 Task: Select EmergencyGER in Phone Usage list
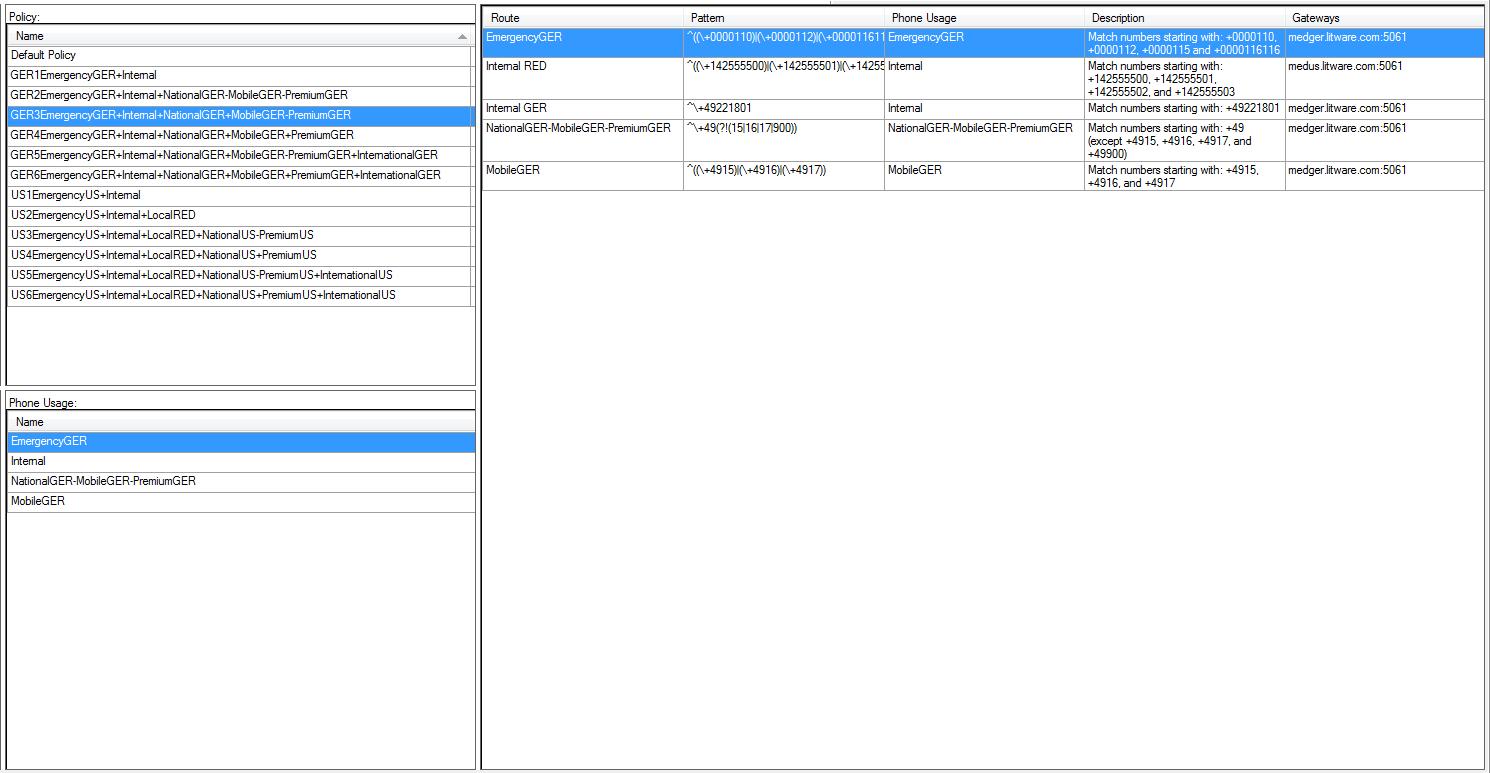point(241,442)
